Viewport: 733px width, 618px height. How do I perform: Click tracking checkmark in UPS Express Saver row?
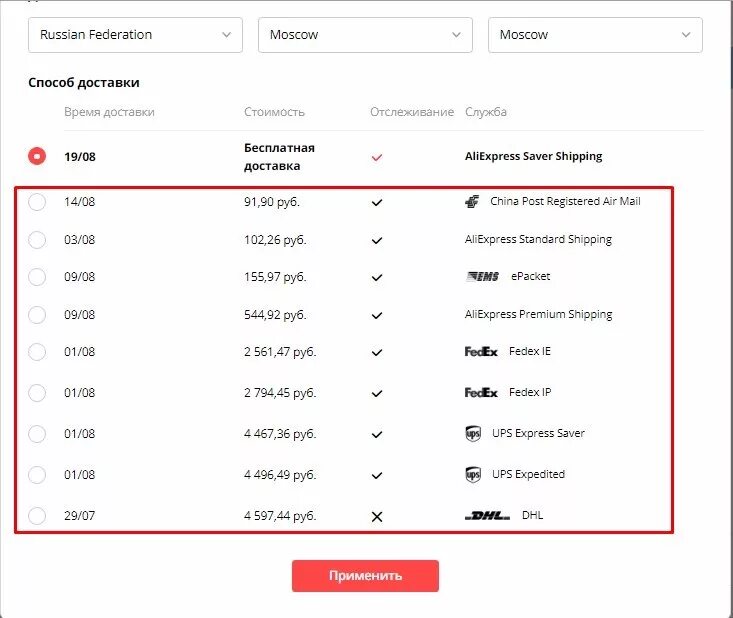pyautogui.click(x=377, y=435)
